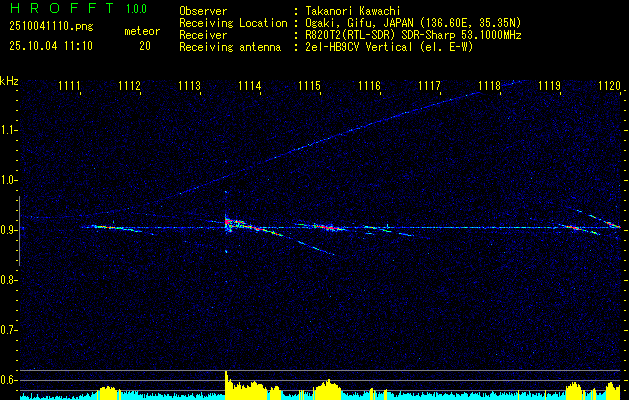Click the observer name Takanori Kawachi

[353, 11]
